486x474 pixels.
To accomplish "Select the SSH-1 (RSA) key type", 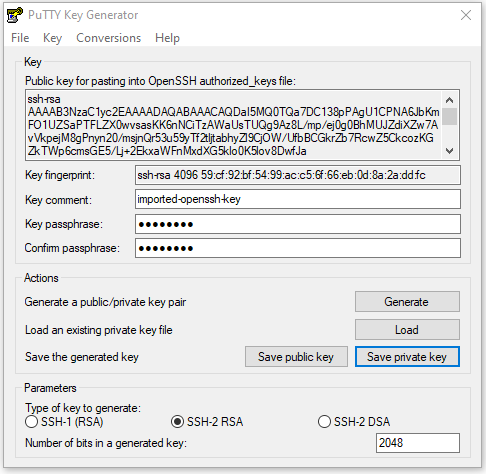I will coord(64,422).
